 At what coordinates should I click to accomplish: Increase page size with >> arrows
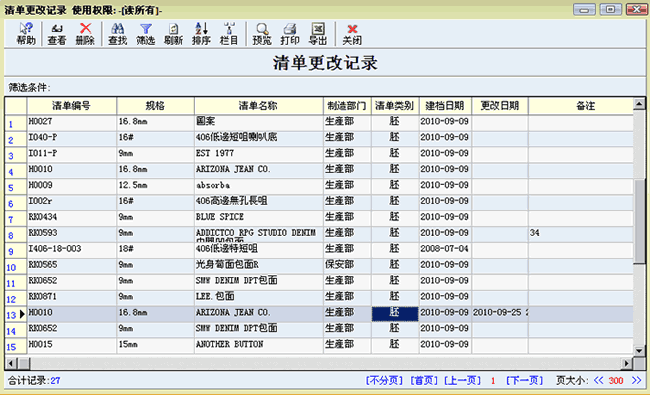636,380
